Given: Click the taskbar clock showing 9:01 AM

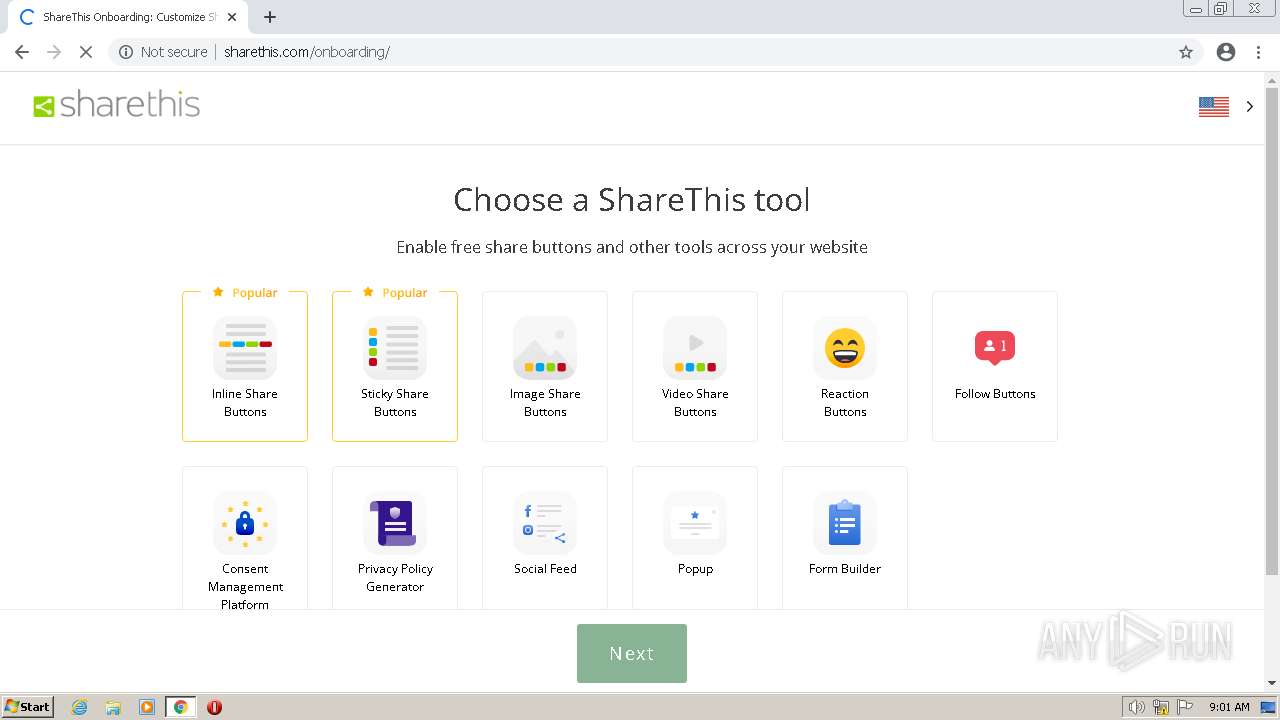Looking at the screenshot, I should [1229, 707].
